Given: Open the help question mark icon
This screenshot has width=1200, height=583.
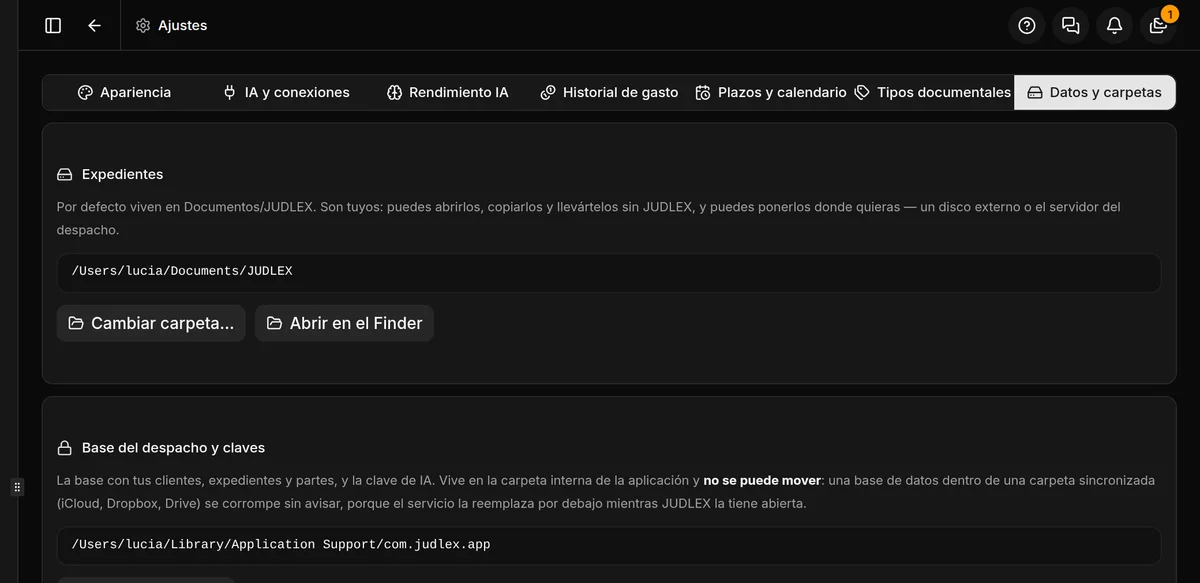Looking at the screenshot, I should 1026,26.
